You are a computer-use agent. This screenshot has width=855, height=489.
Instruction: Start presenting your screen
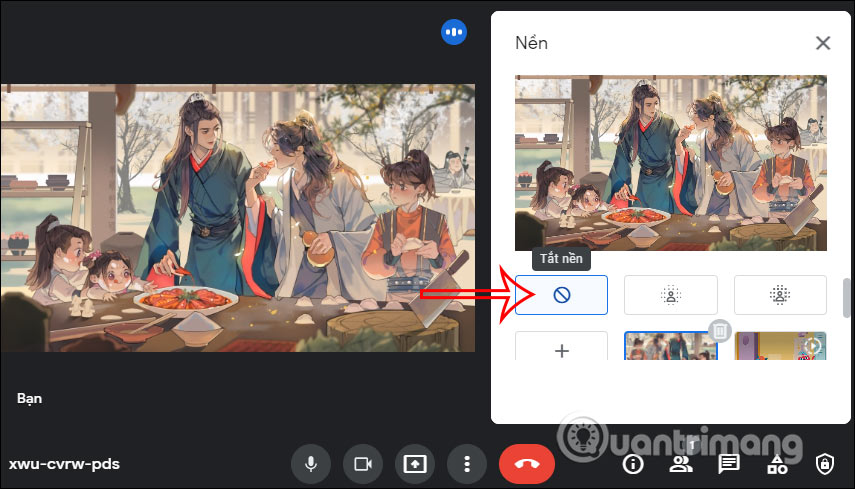pos(415,464)
